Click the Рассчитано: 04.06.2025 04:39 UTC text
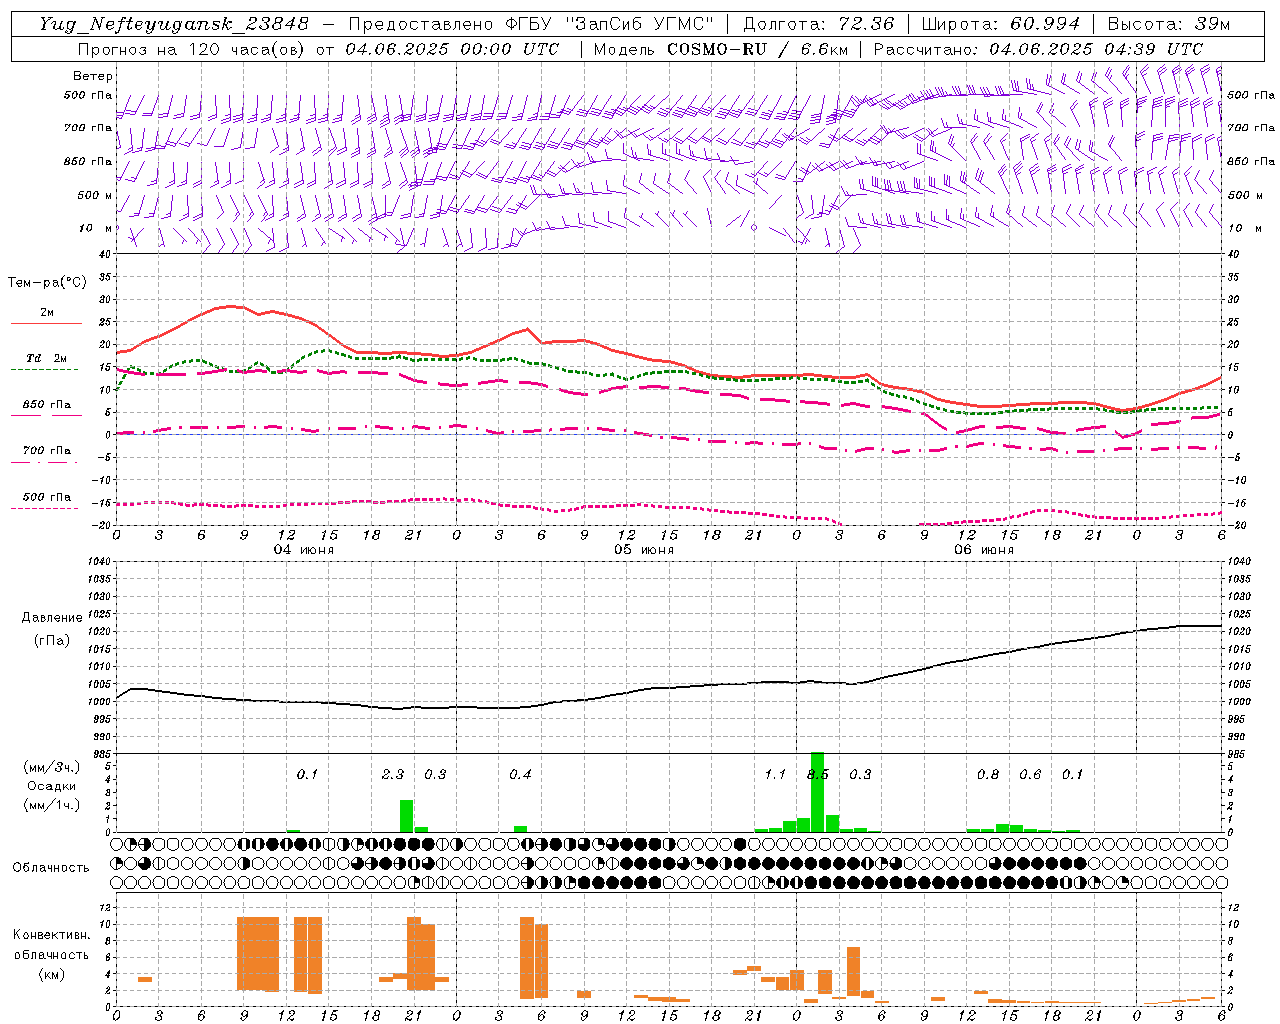Viewport: 1280px width, 1024px height. tap(1038, 49)
